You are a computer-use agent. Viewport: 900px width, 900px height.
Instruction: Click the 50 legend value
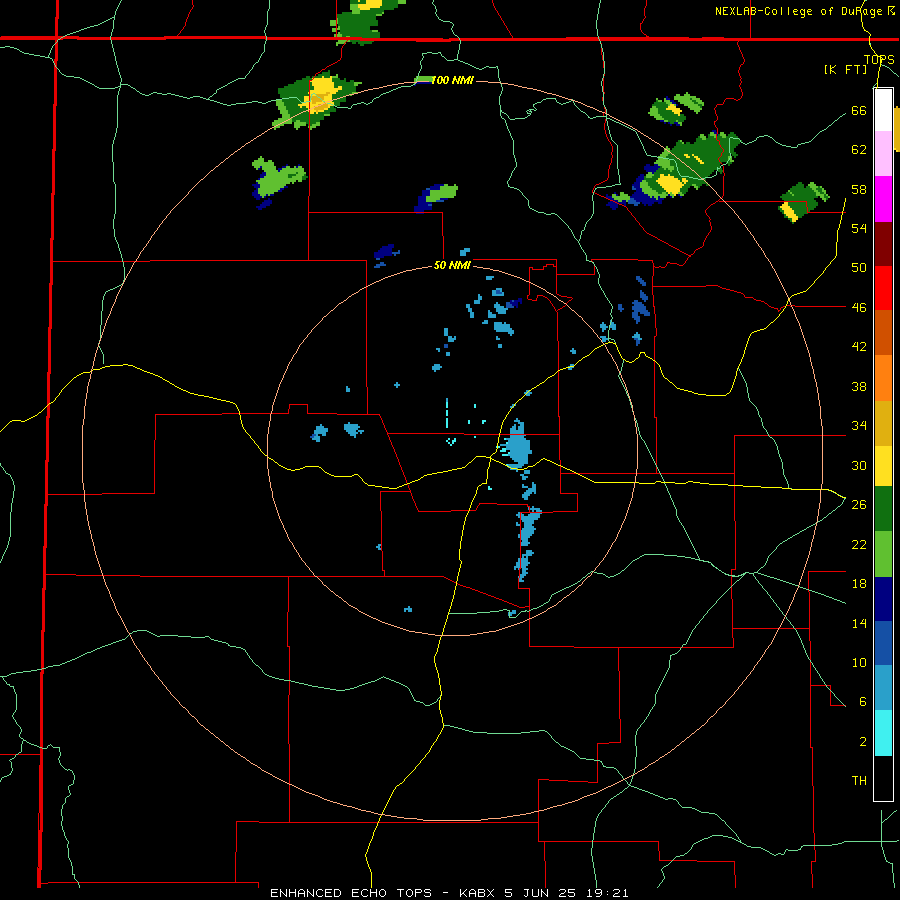(x=859, y=268)
